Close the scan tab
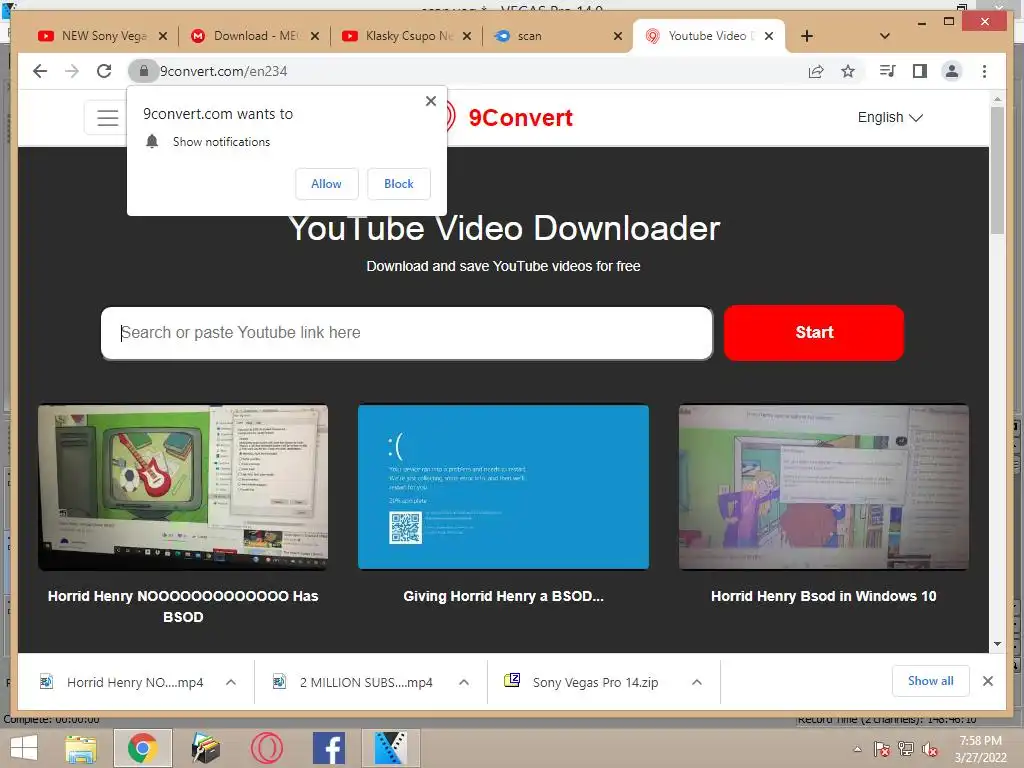This screenshot has height=768, width=1024. (x=618, y=36)
